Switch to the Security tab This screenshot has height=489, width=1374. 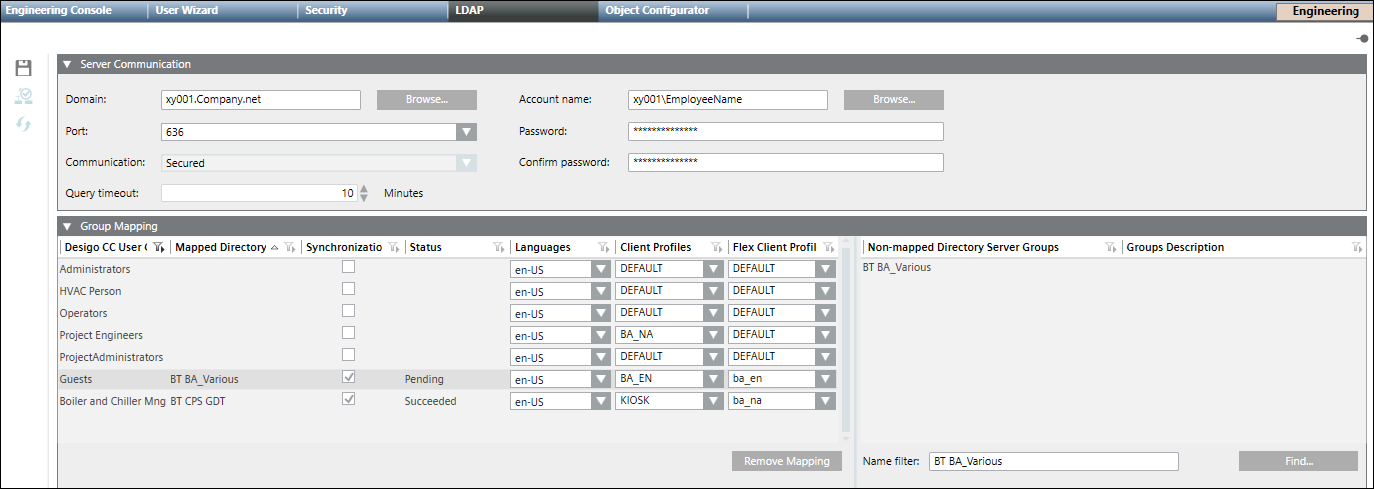tap(326, 11)
